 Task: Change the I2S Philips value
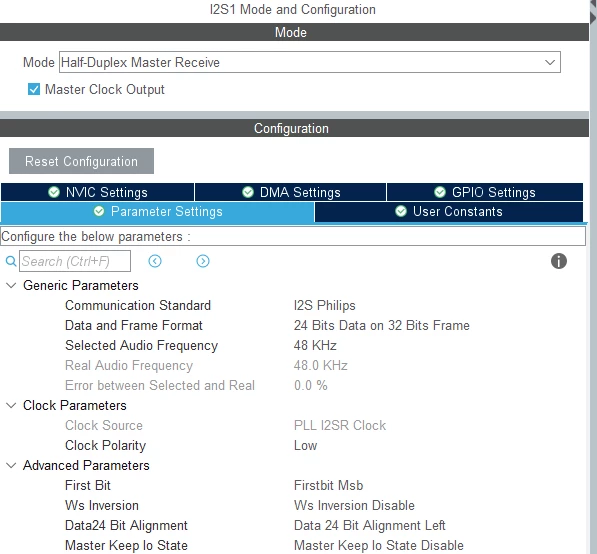coord(324,305)
